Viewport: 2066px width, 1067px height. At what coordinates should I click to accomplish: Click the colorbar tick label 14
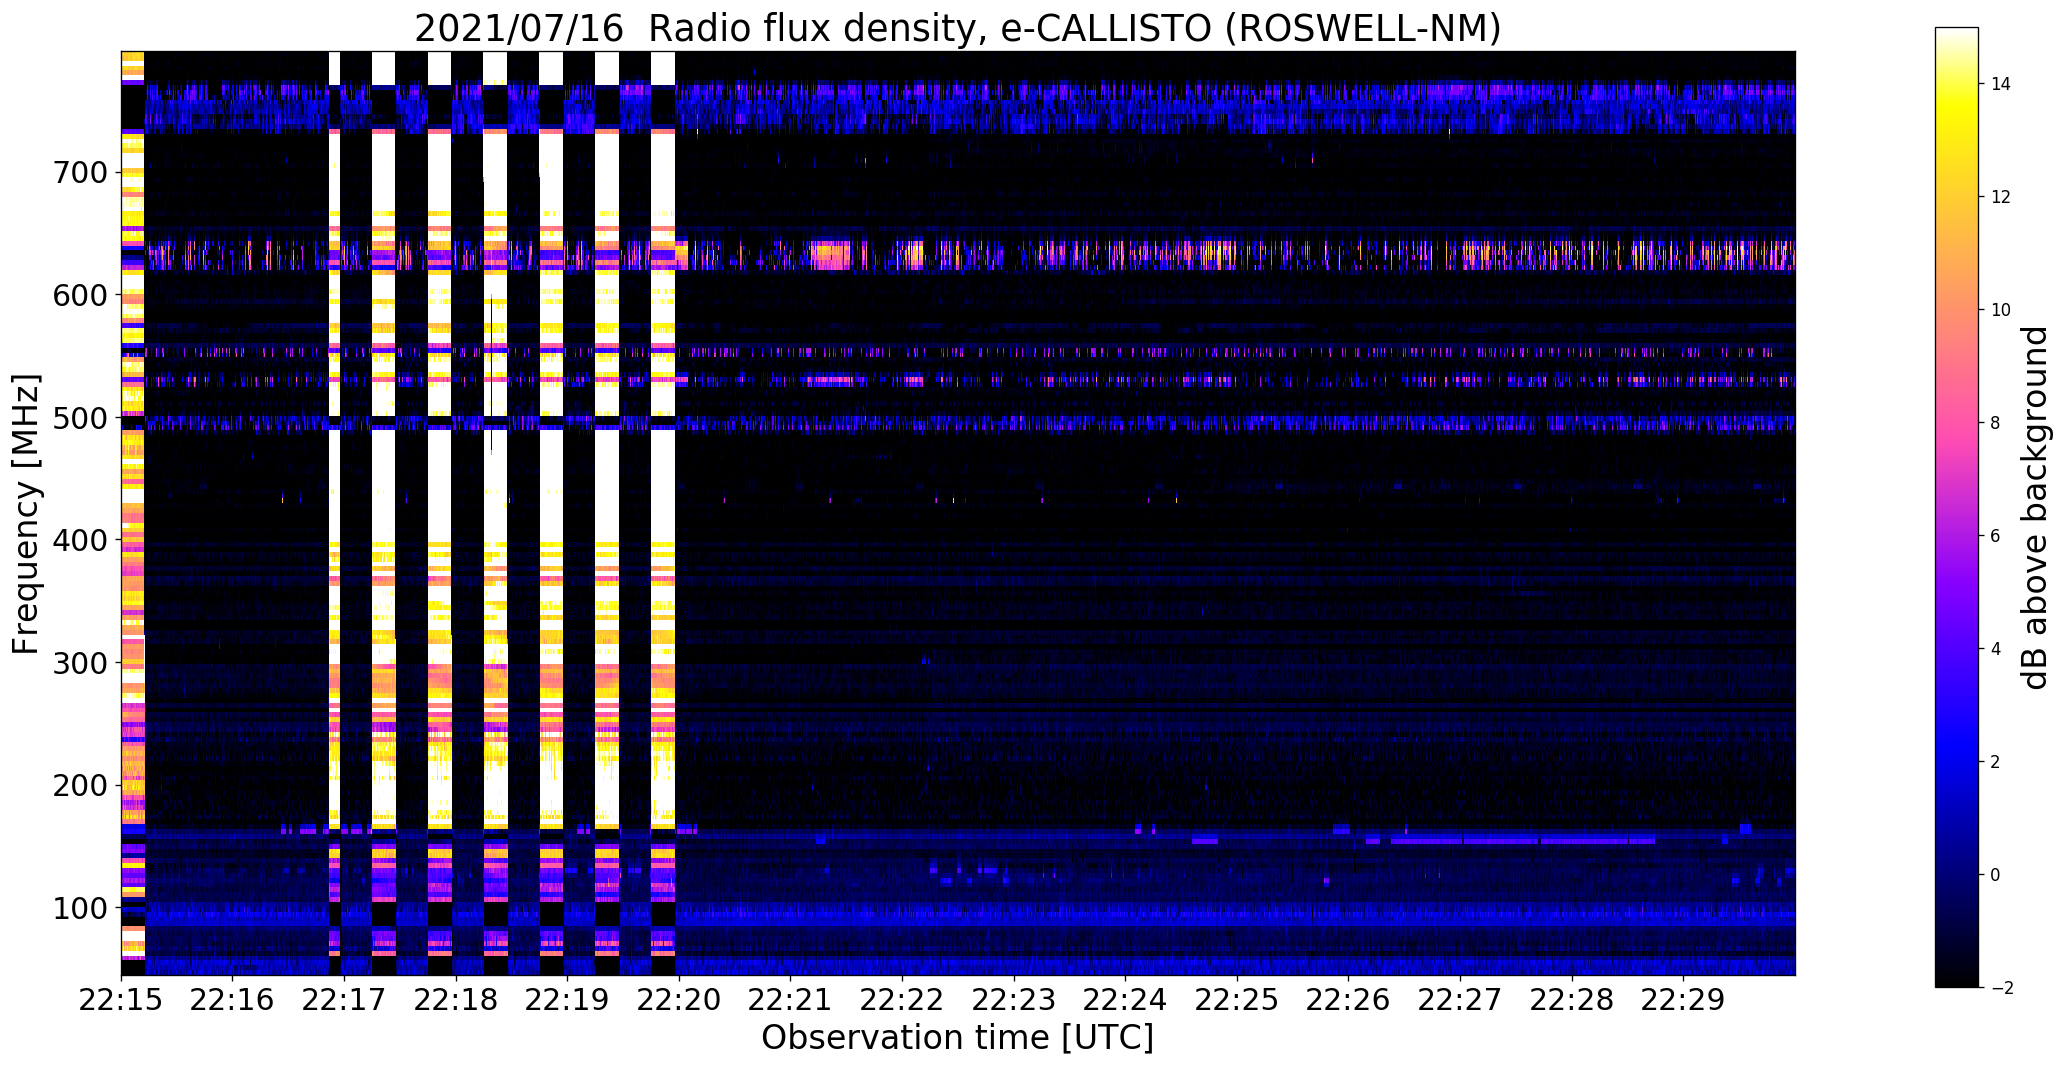(x=2000, y=84)
